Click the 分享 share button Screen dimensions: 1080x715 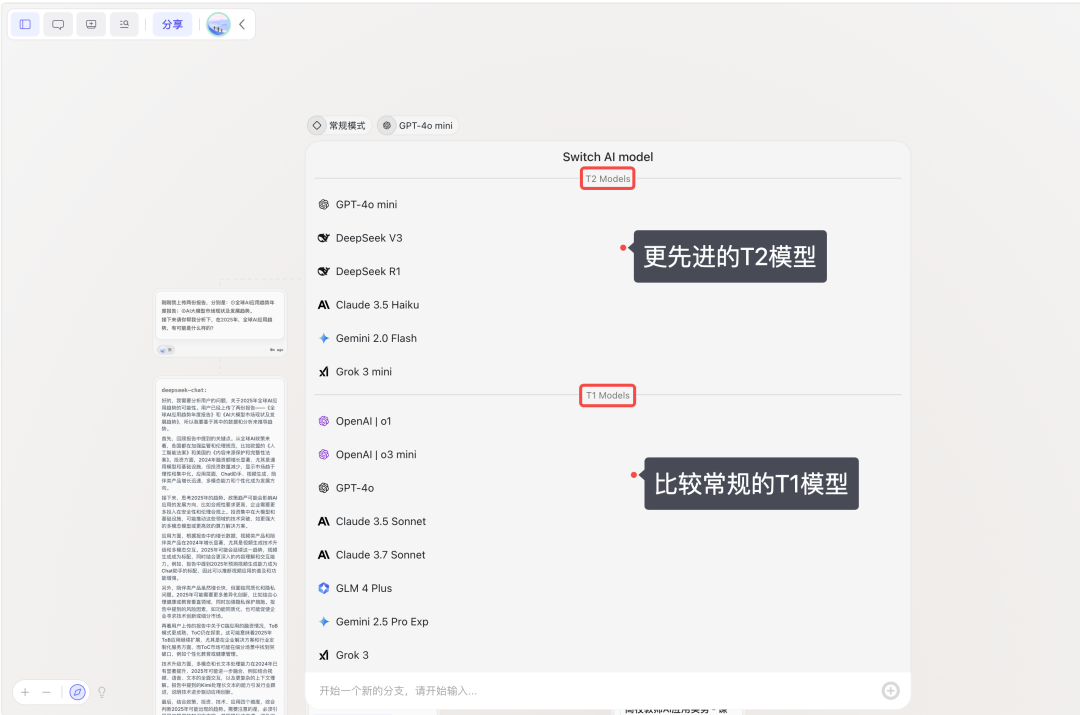[172, 24]
